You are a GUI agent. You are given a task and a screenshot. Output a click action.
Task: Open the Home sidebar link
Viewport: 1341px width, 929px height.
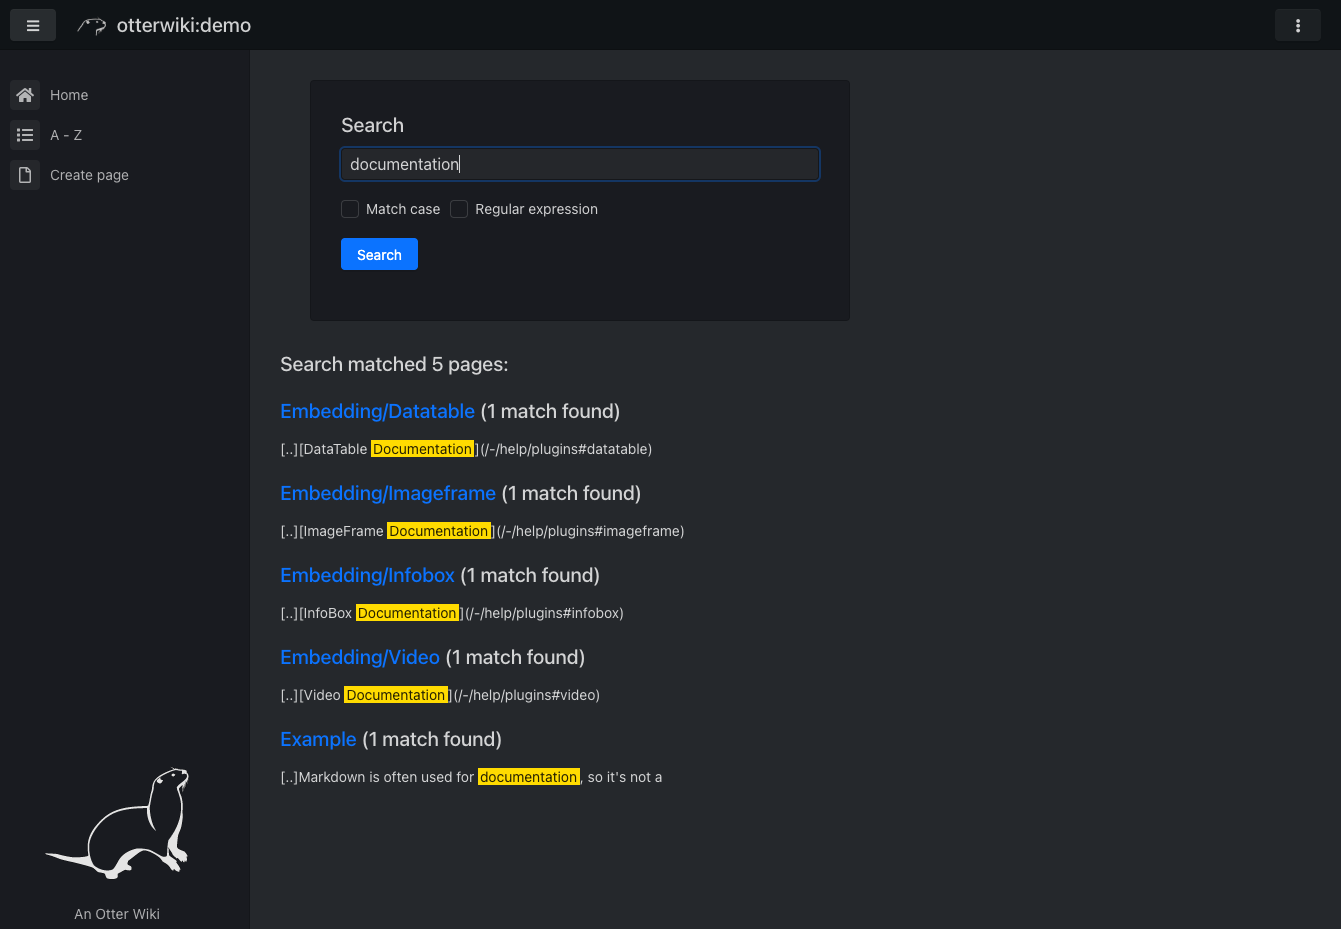point(69,95)
